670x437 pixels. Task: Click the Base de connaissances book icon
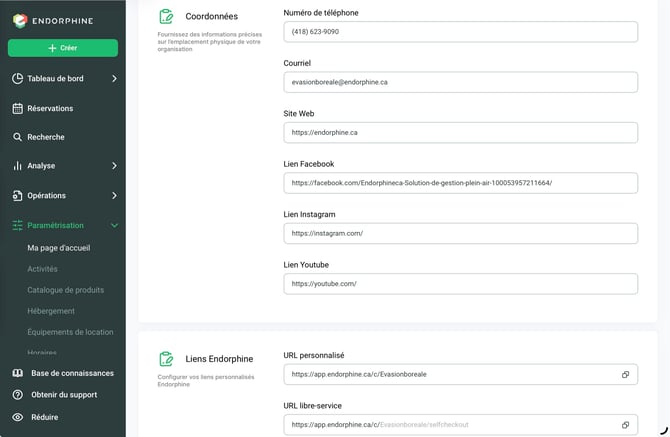(x=18, y=373)
